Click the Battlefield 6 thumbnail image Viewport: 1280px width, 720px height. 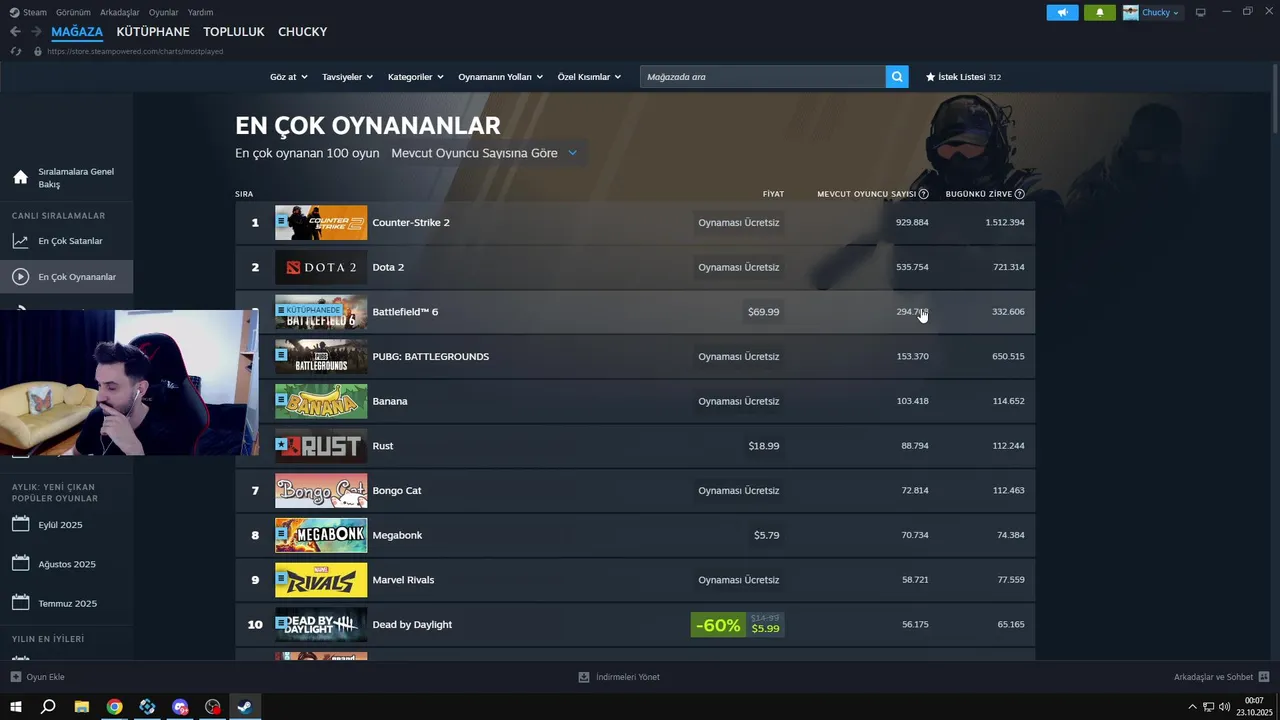coord(321,312)
